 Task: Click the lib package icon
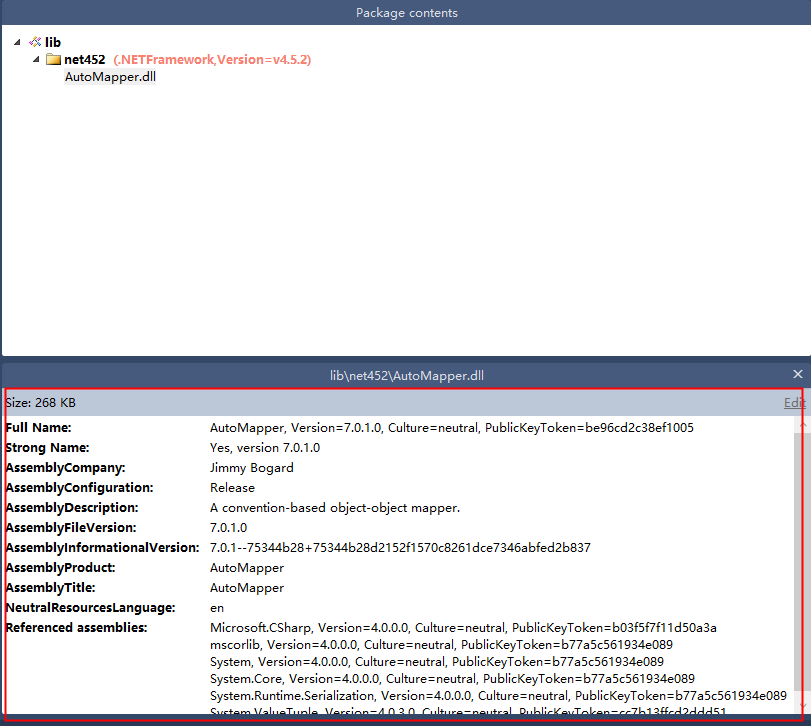click(35, 42)
